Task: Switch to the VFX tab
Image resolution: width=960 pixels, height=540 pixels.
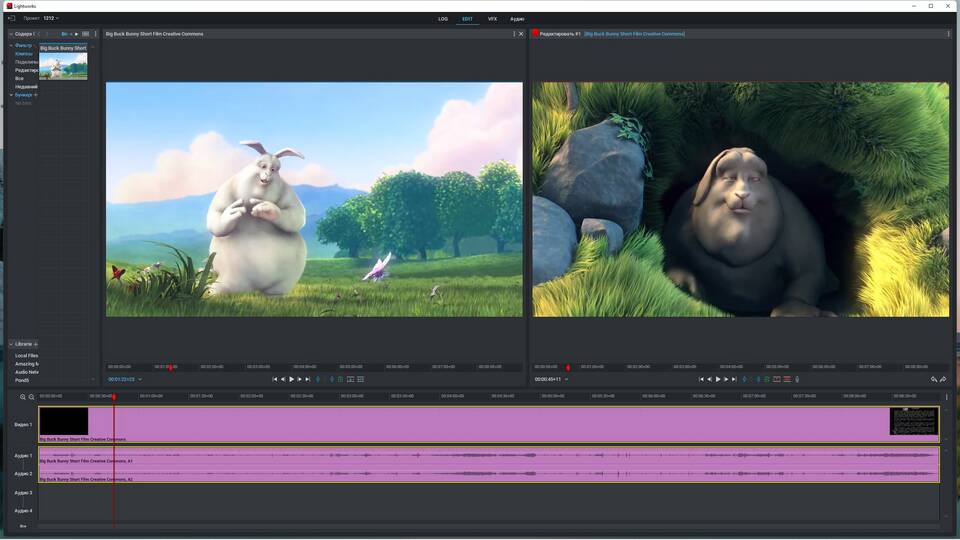Action: point(492,18)
